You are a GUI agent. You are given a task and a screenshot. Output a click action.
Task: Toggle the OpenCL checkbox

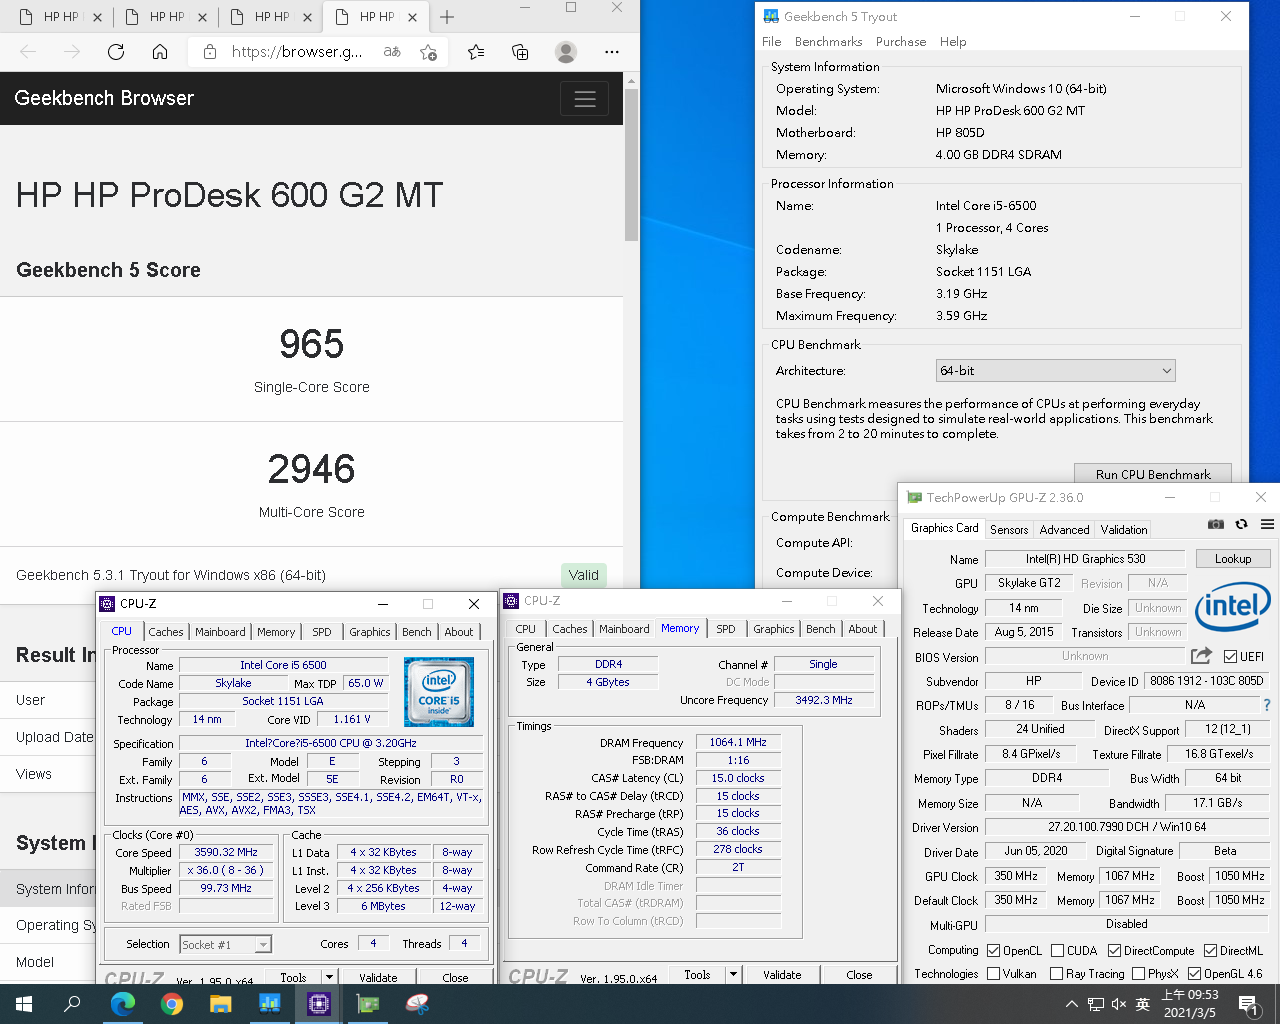pos(993,951)
